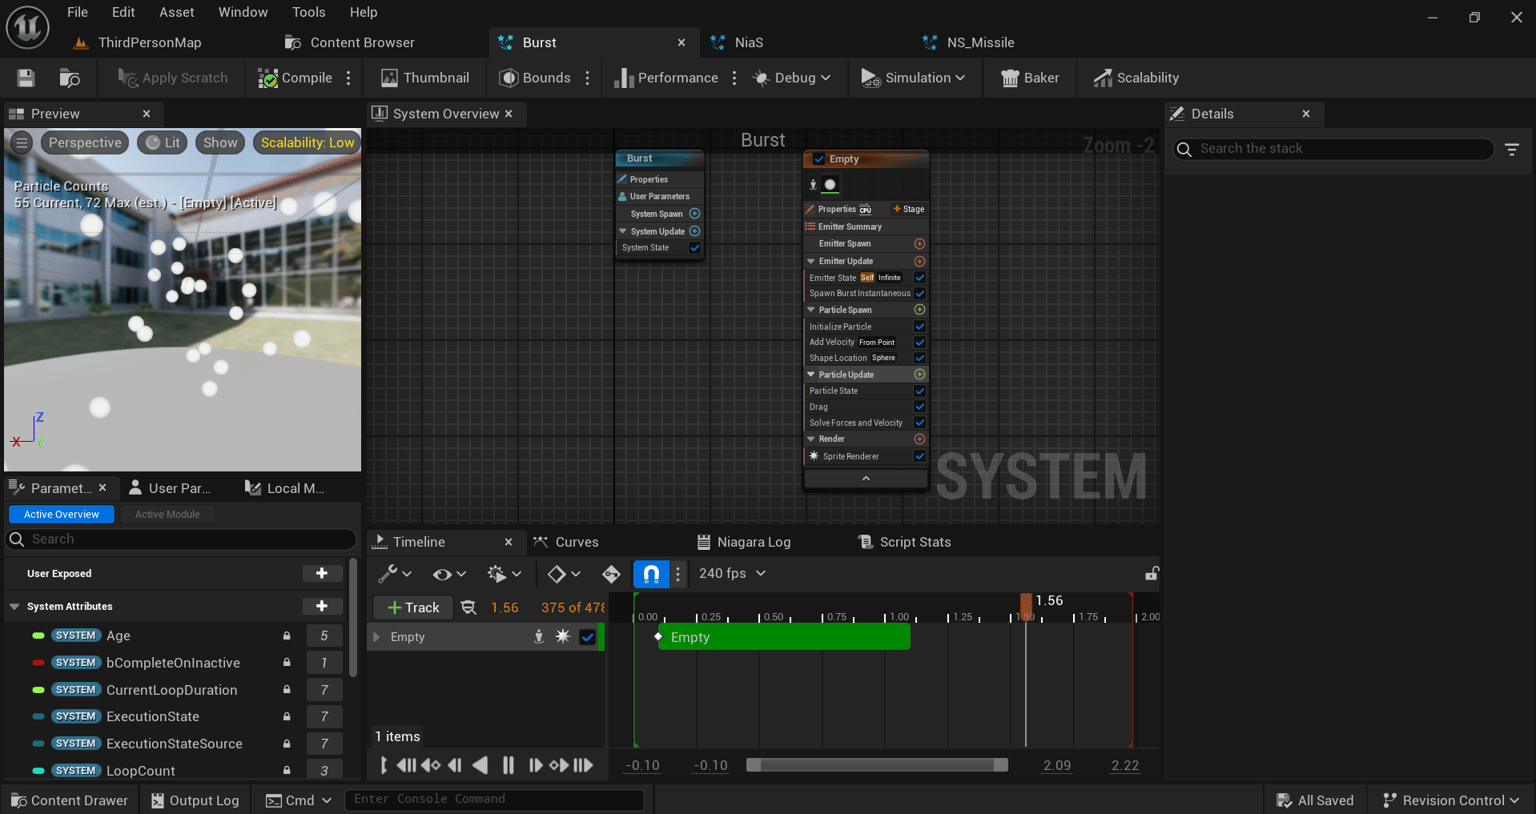Uncheck the Drag module

[x=920, y=407]
